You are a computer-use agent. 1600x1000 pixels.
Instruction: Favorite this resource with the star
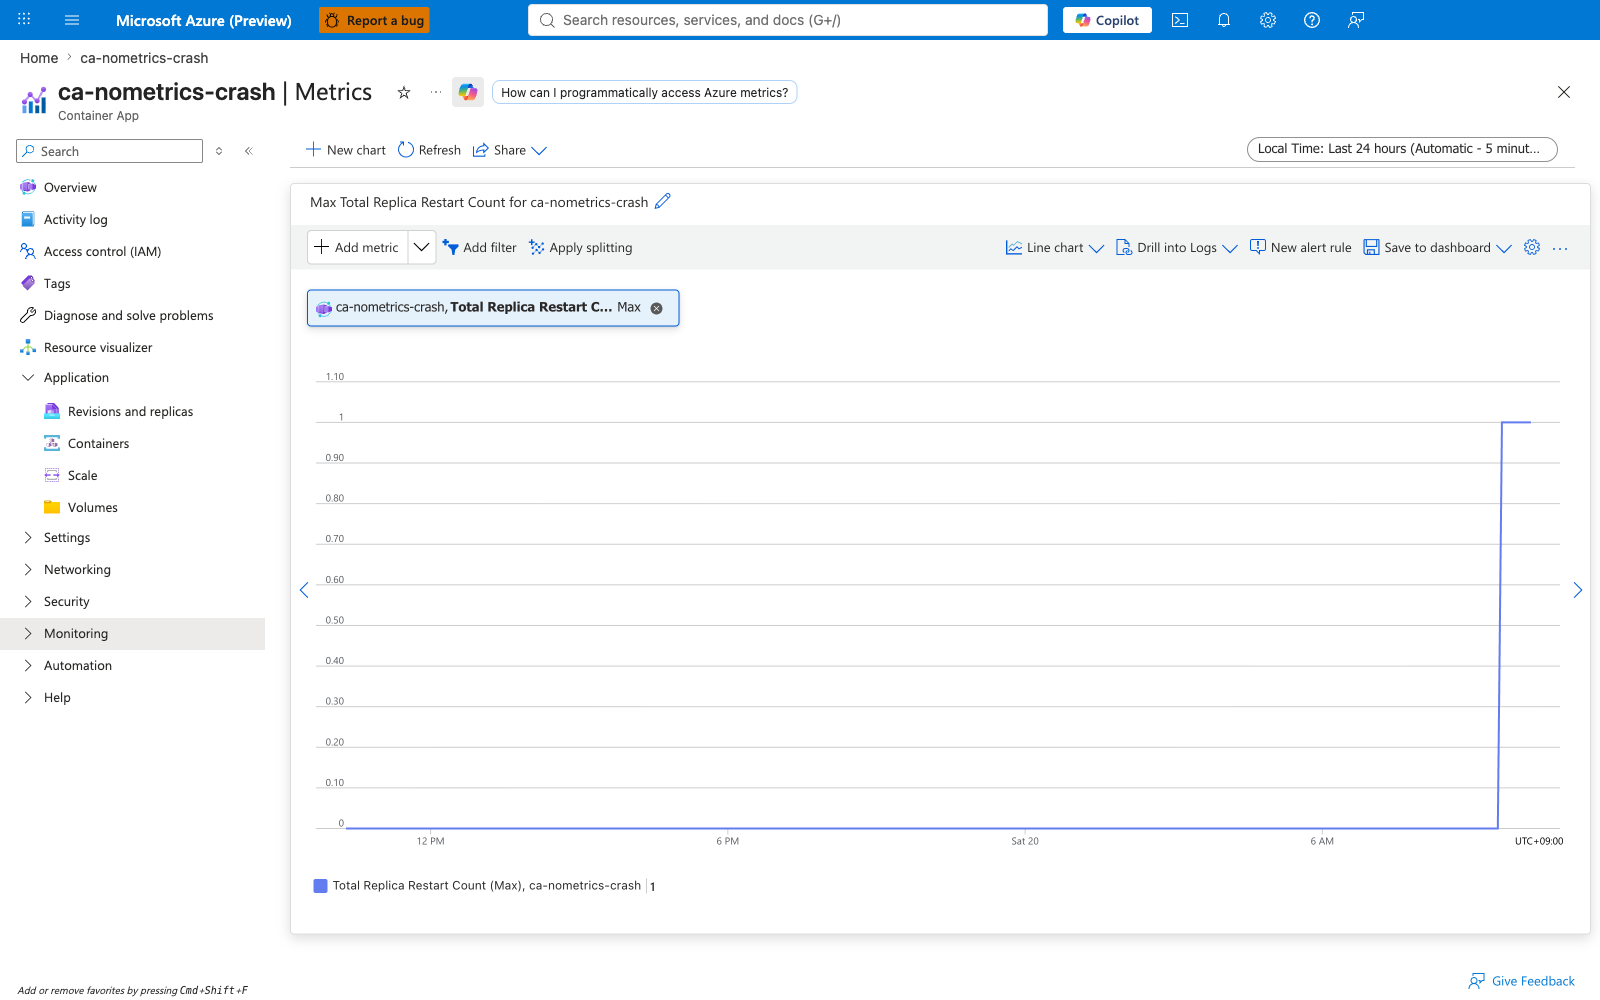click(x=404, y=92)
